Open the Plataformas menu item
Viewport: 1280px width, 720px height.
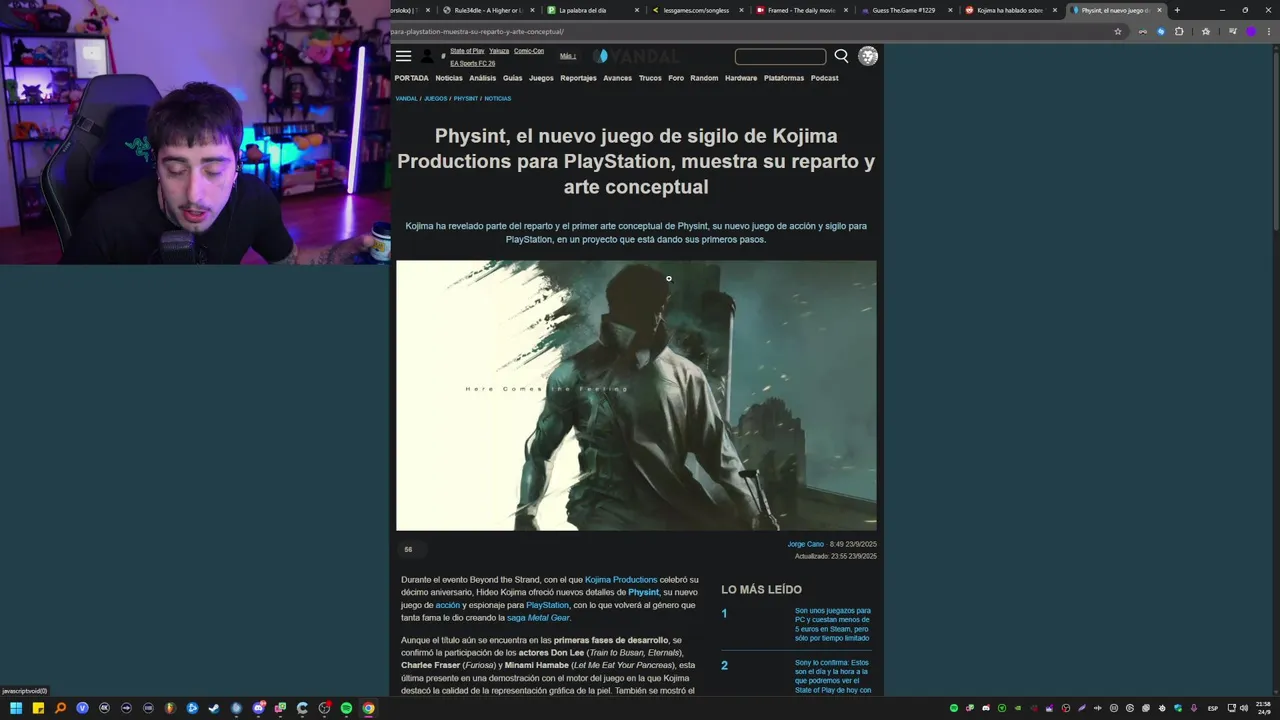[784, 78]
